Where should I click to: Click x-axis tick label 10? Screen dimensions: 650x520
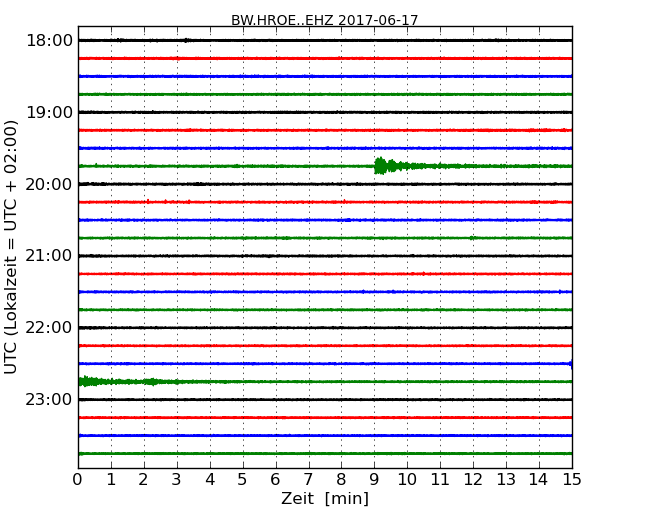(407, 480)
